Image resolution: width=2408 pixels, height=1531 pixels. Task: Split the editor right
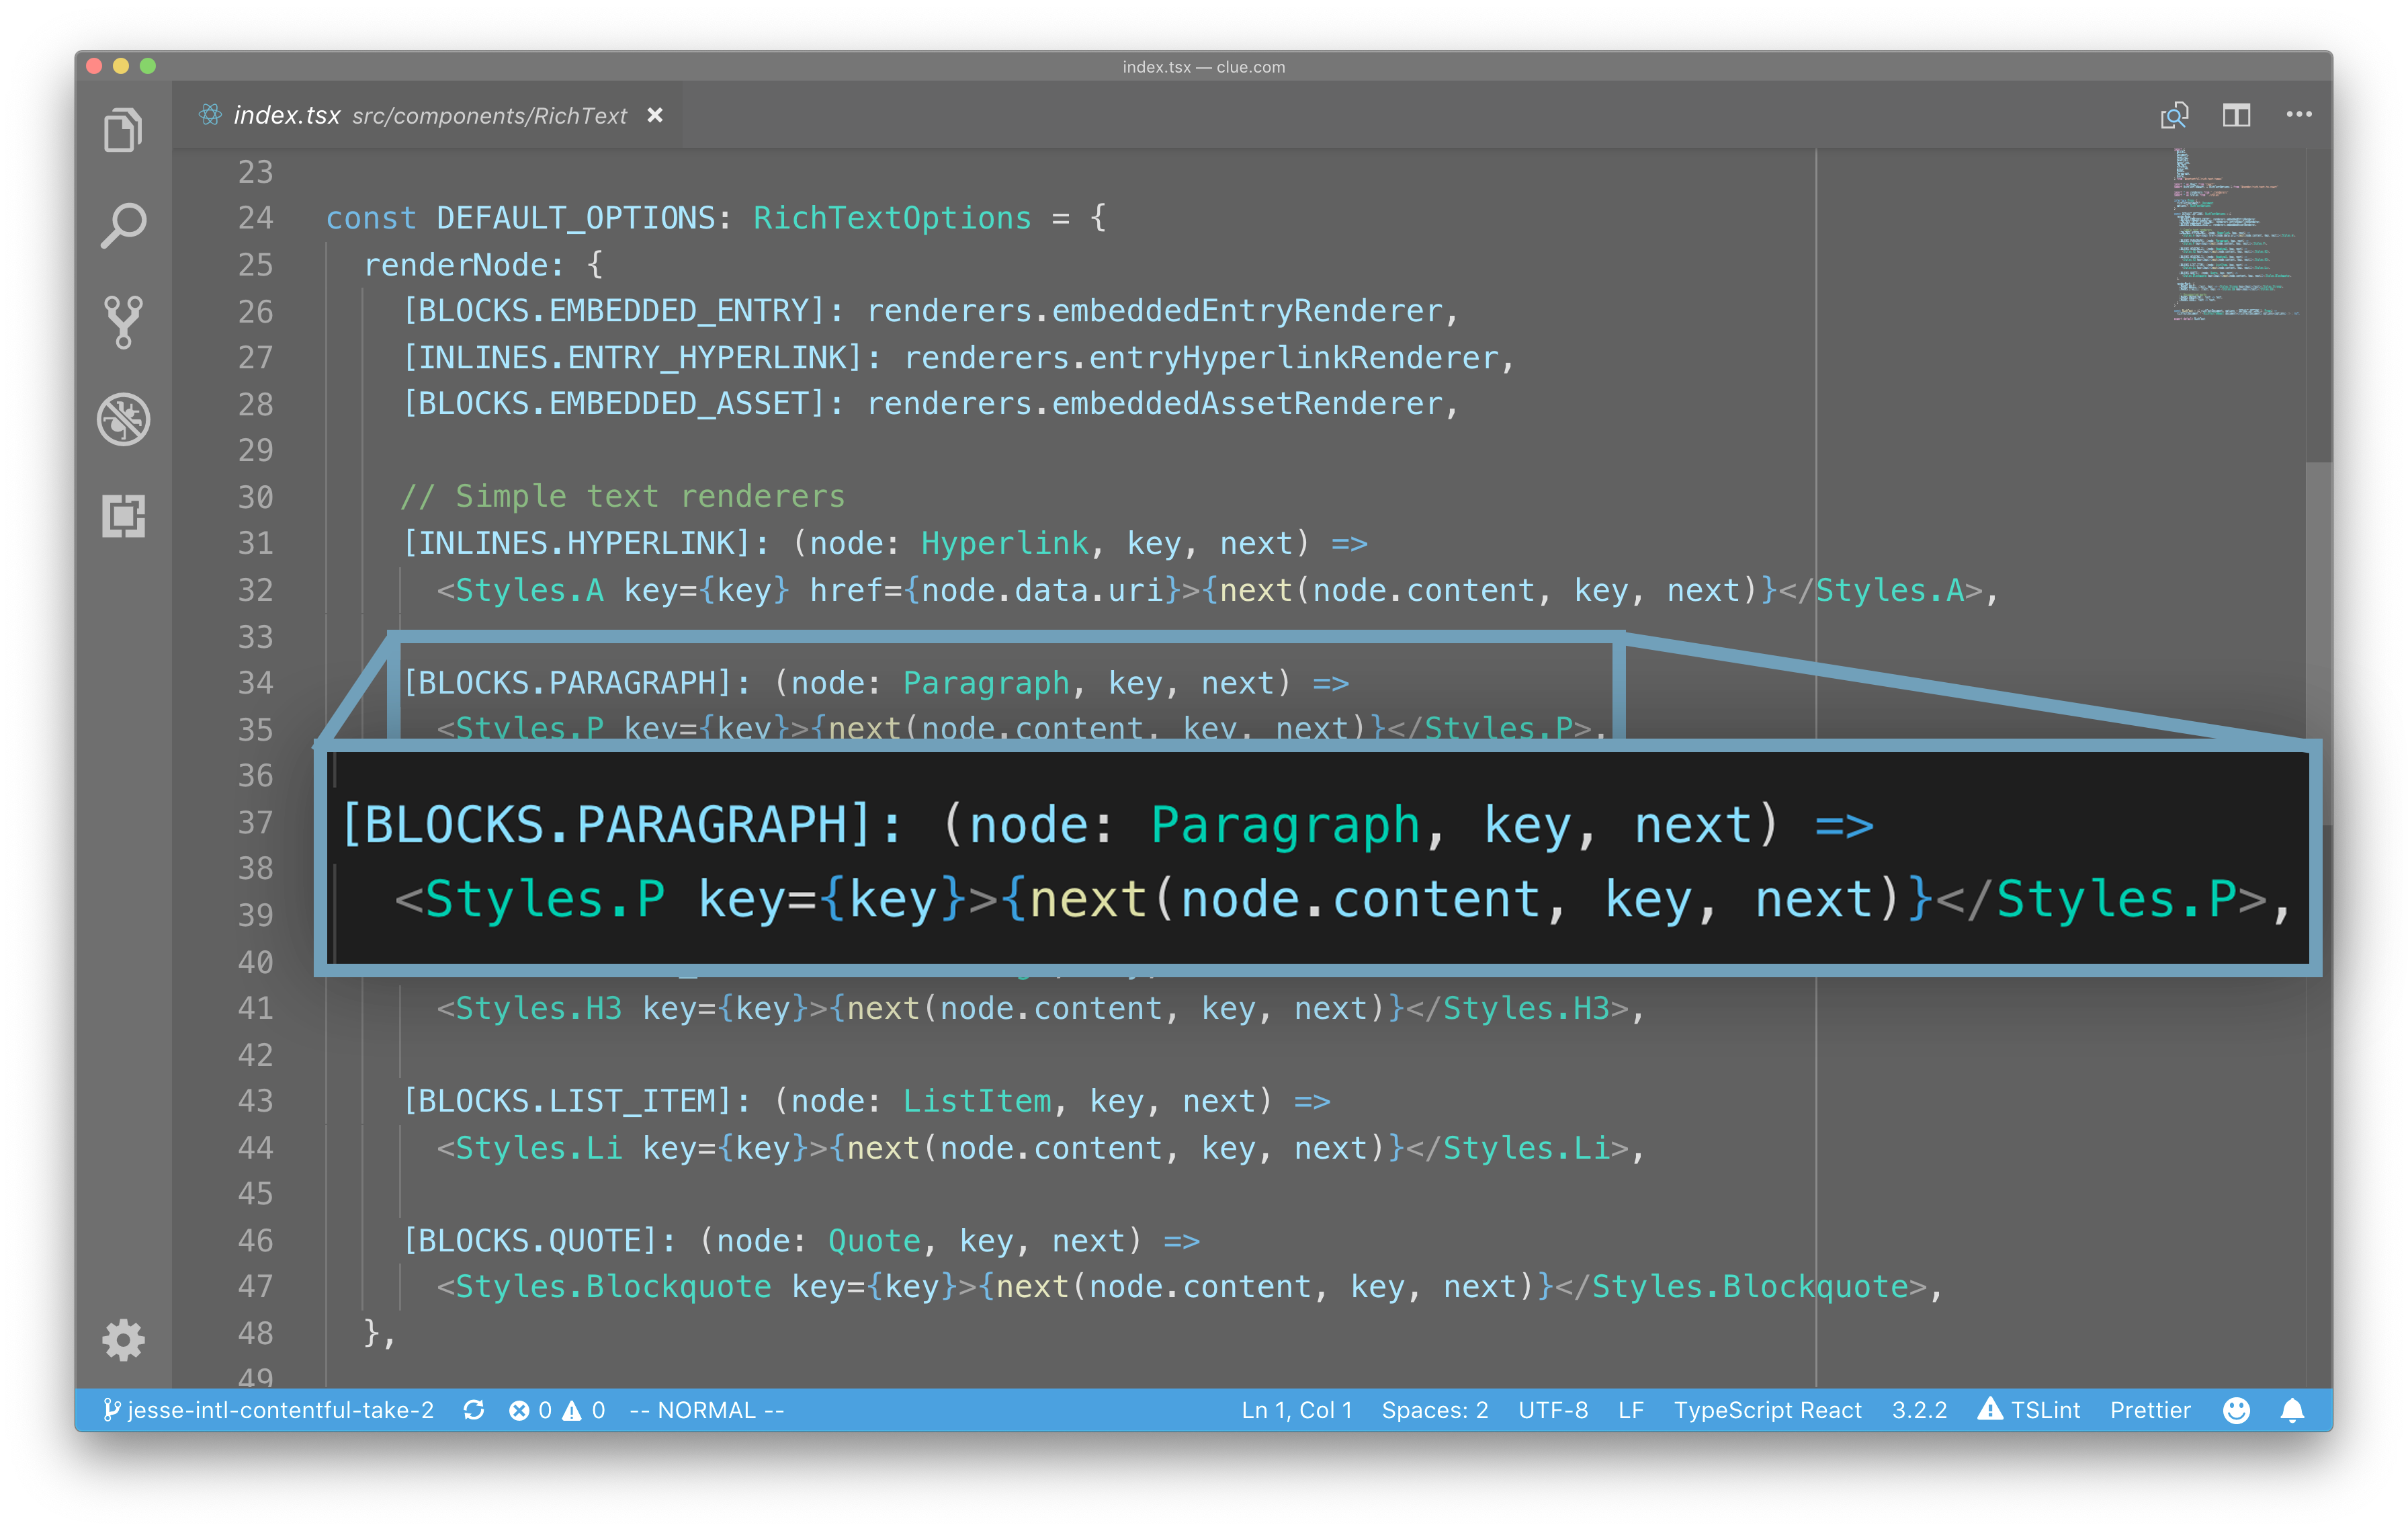pos(2237,116)
